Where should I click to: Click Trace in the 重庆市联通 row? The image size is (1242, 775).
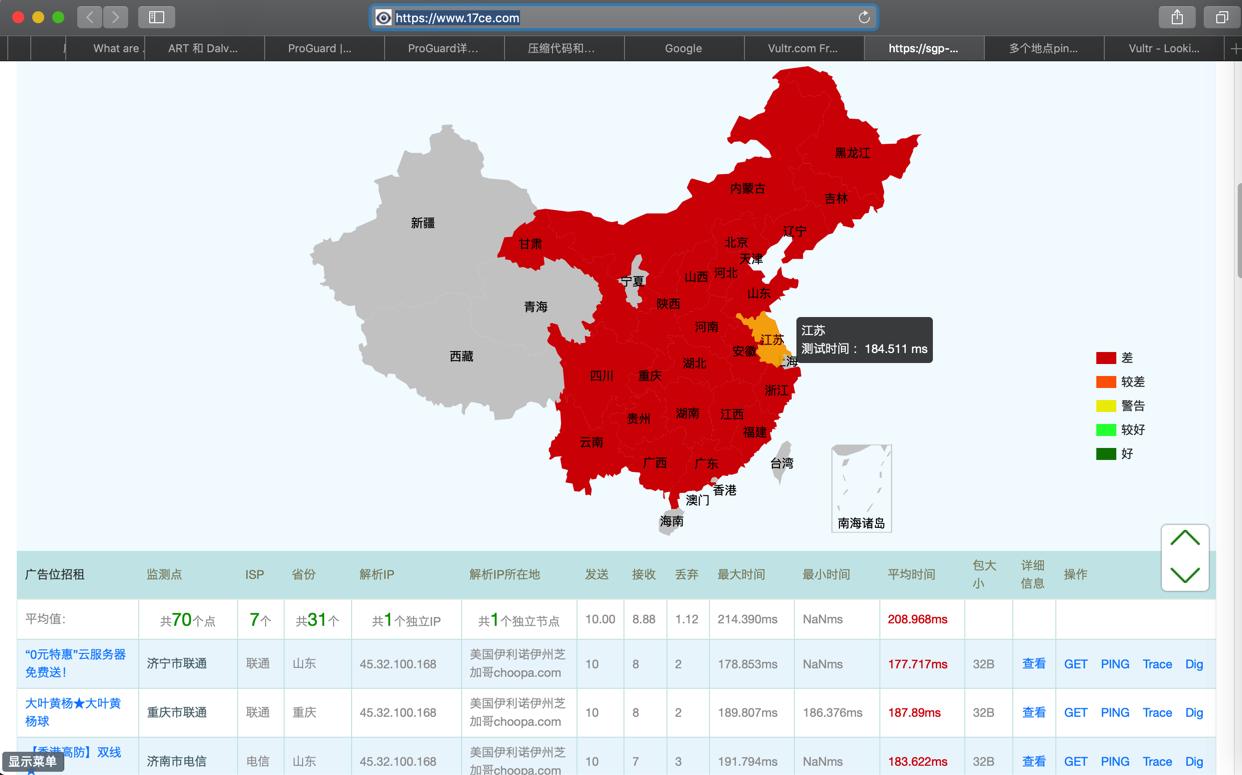1157,713
